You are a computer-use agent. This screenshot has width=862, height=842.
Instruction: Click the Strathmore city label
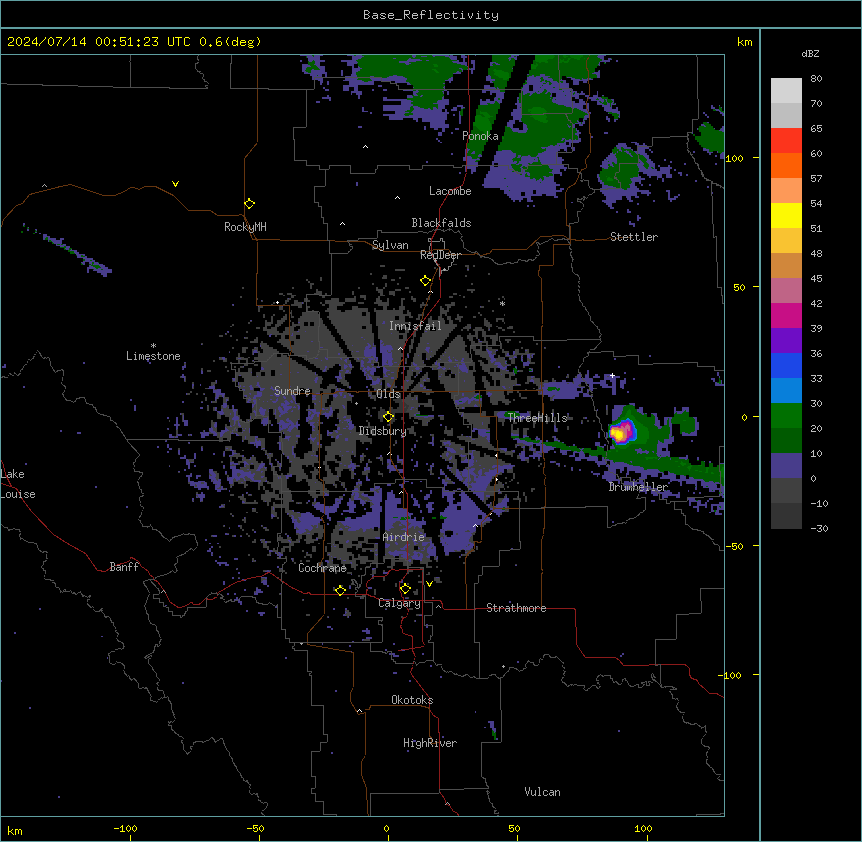point(516,608)
